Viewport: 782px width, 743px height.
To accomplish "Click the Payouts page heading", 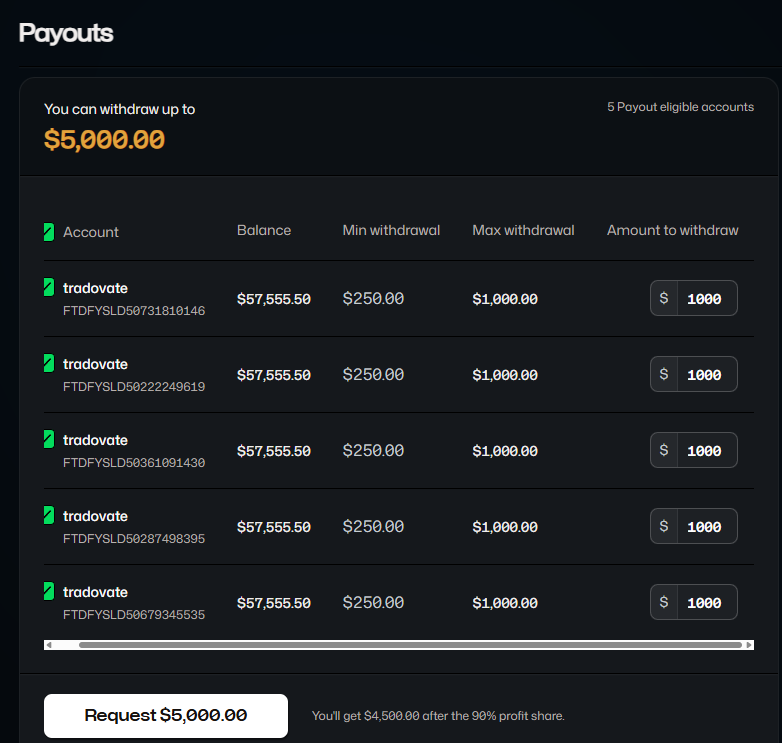I will (66, 34).
